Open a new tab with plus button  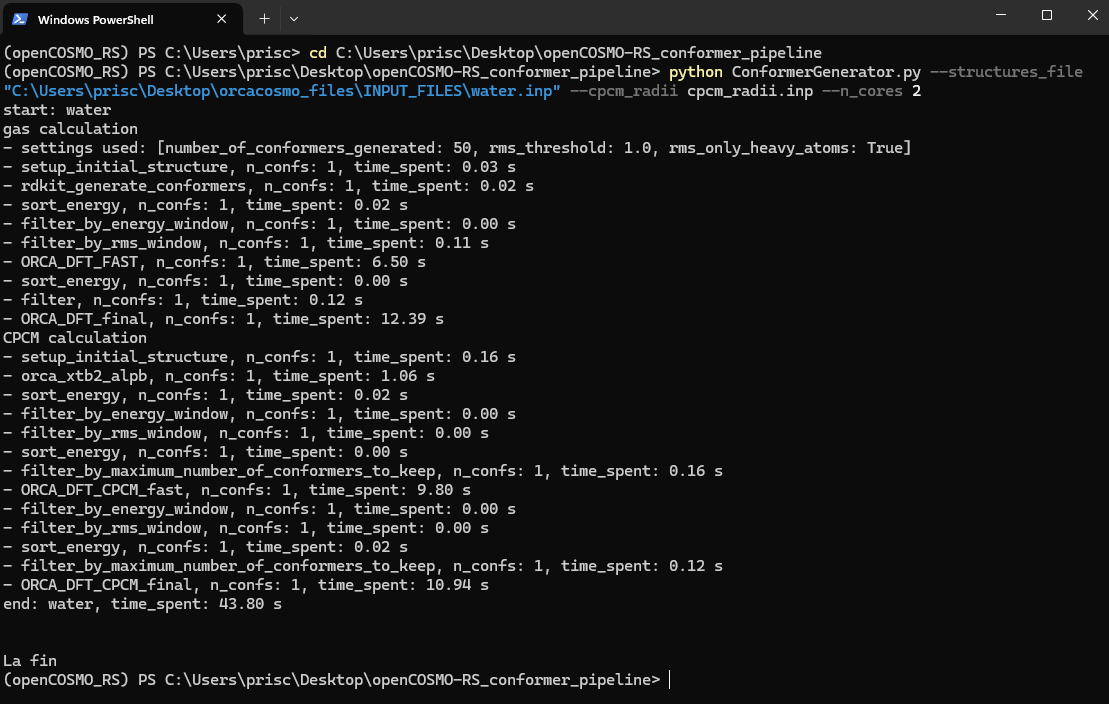coord(264,19)
